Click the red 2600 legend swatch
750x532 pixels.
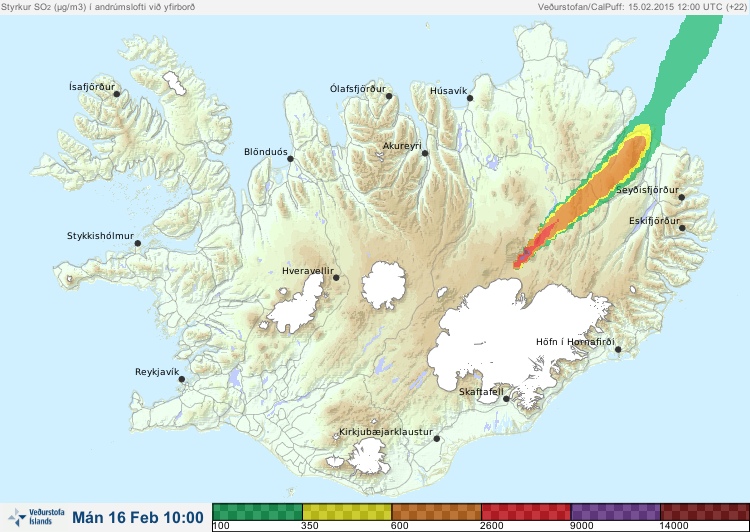click(526, 512)
